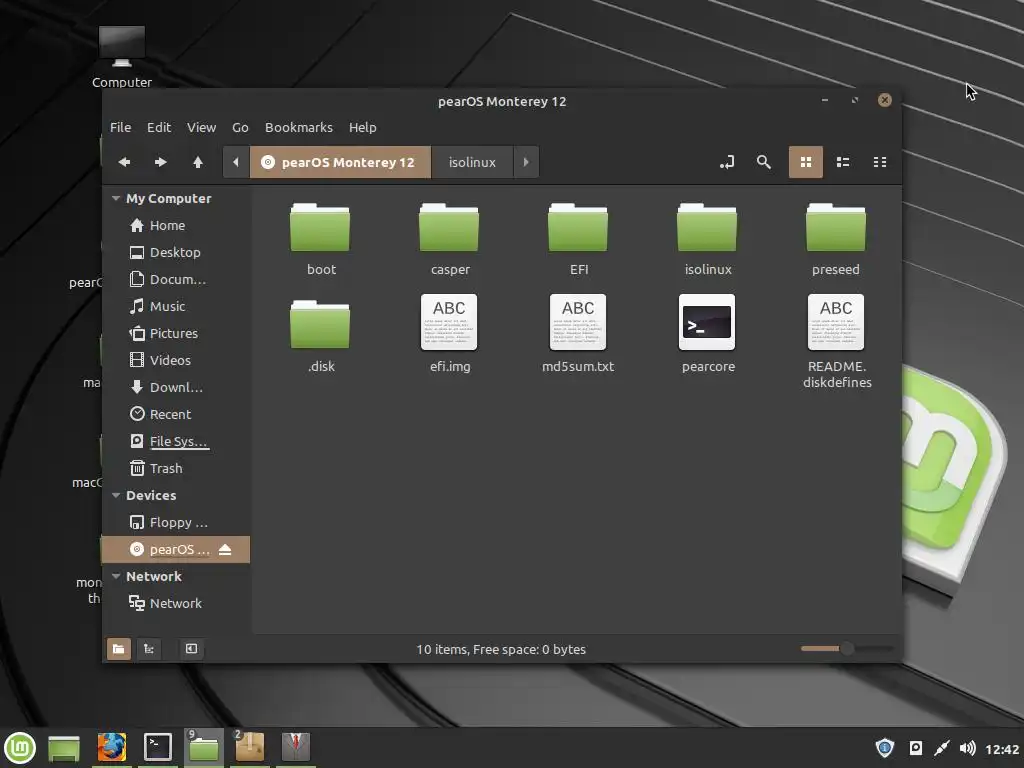Select the README.diskdefines file

pyautogui.click(x=837, y=342)
